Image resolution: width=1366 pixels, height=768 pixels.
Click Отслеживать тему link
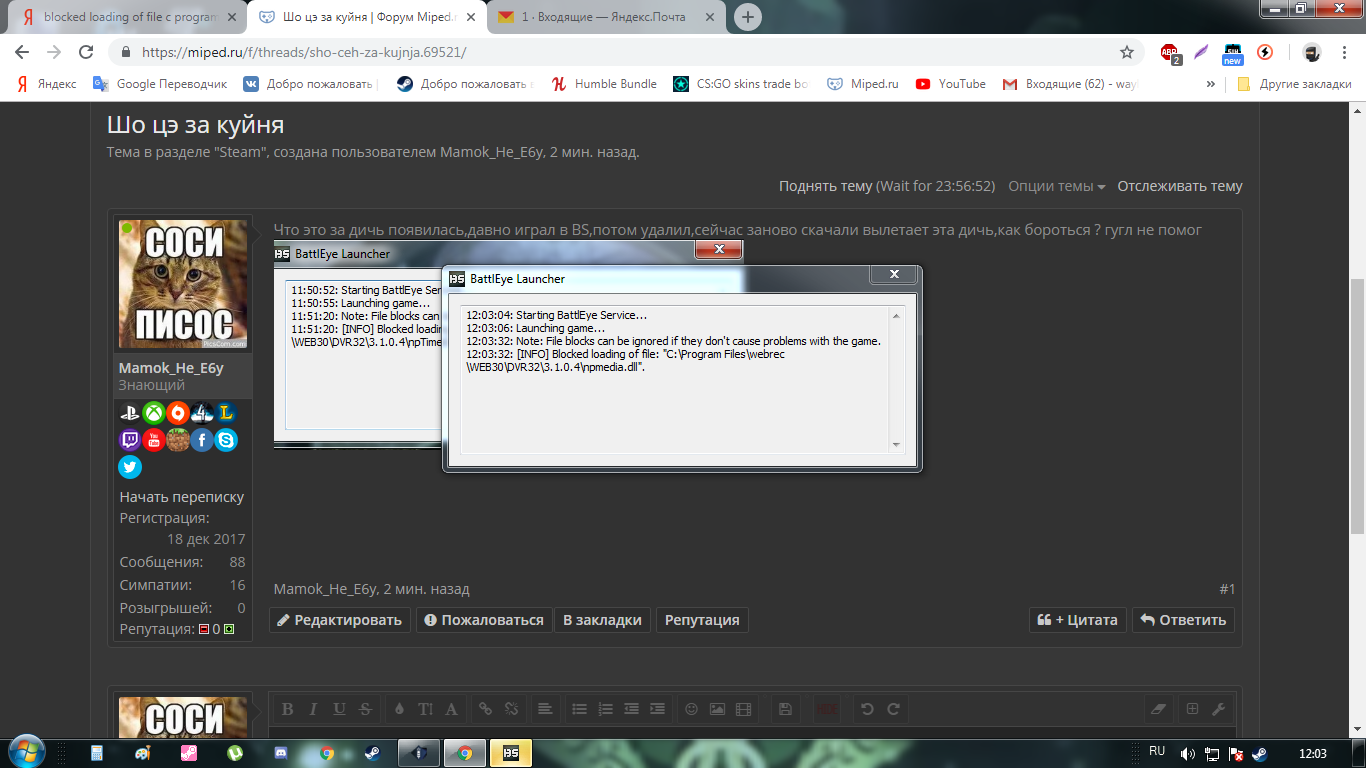(x=1180, y=186)
